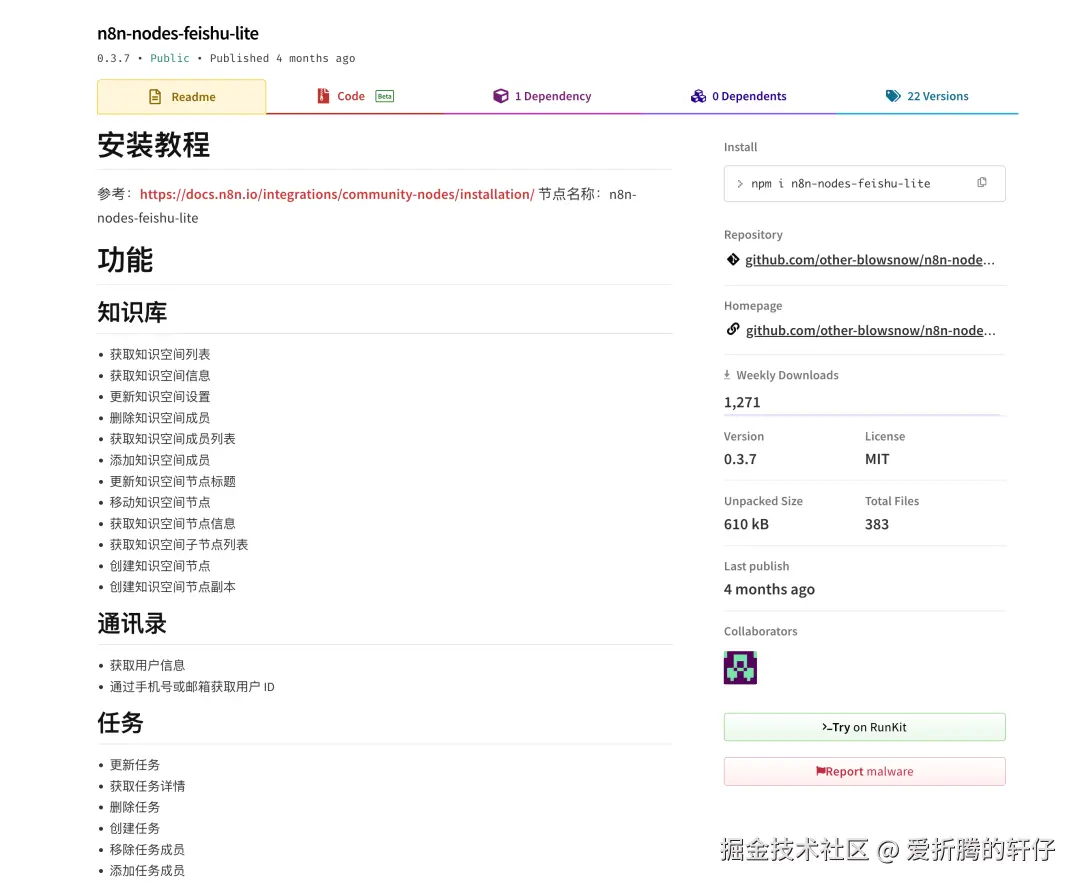The image size is (1080, 888).
Task: Click the Last publish value 4 months ago
Action: (769, 589)
